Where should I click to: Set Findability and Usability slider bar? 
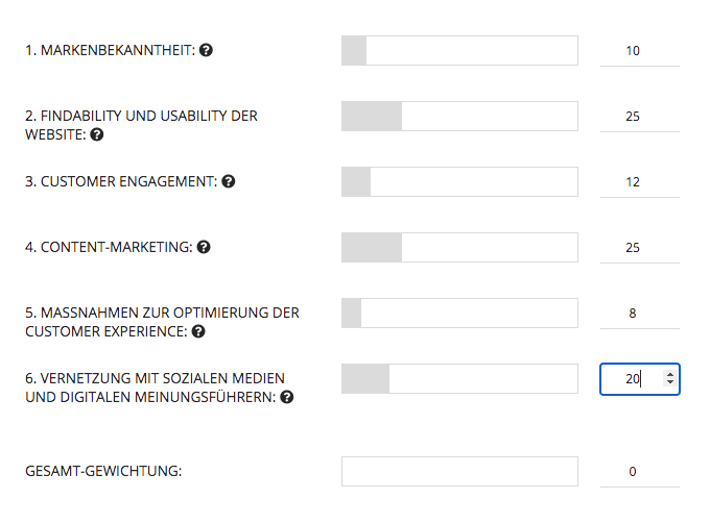tap(460, 116)
